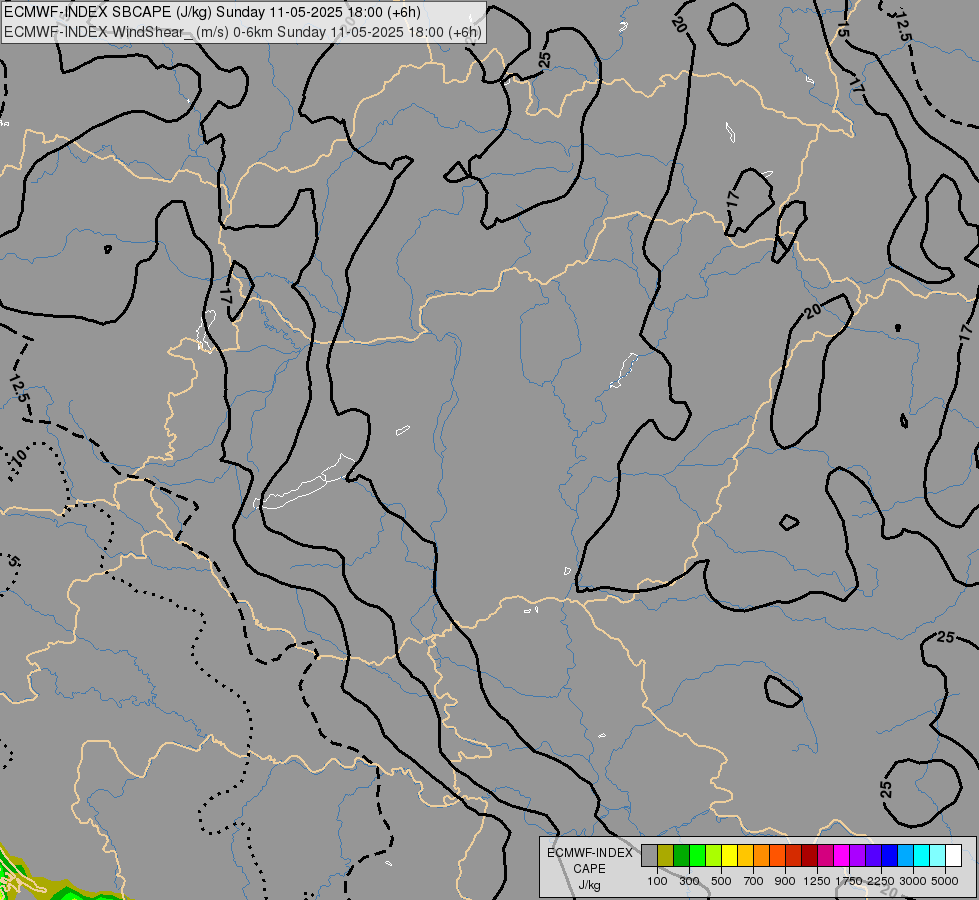979x900 pixels.
Task: Pick the pale cyan legend swatch
Action: [938, 855]
